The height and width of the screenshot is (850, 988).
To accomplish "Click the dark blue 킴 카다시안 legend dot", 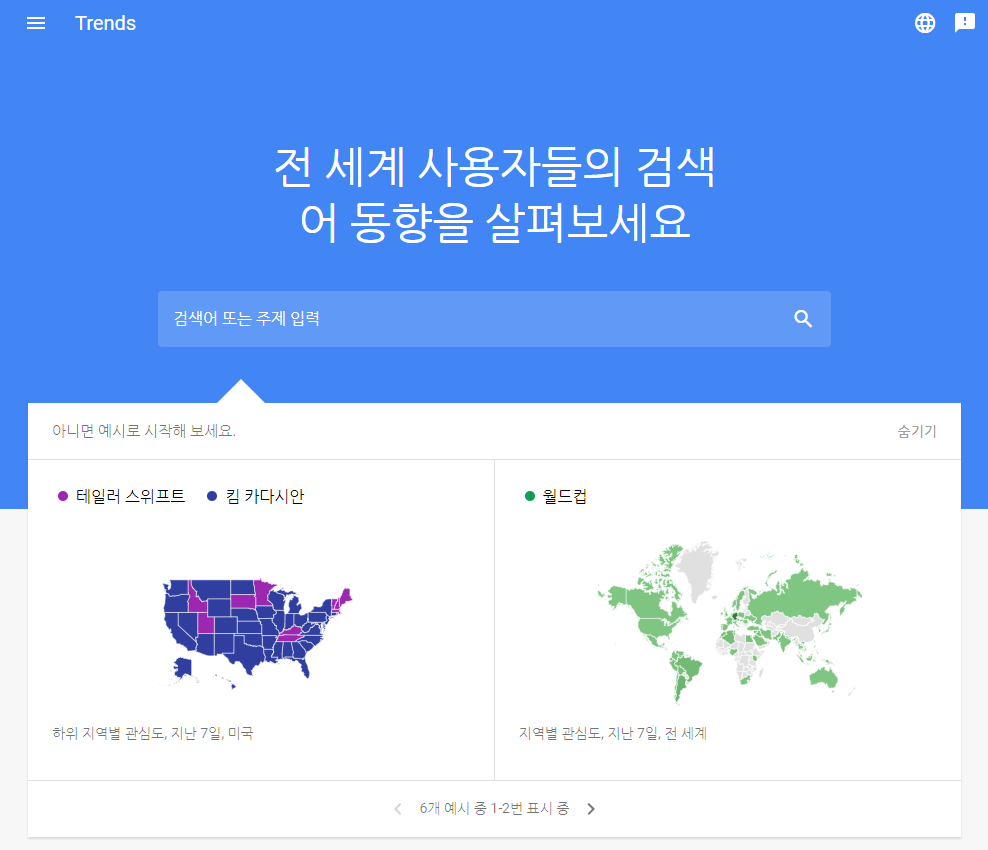I will 212,497.
